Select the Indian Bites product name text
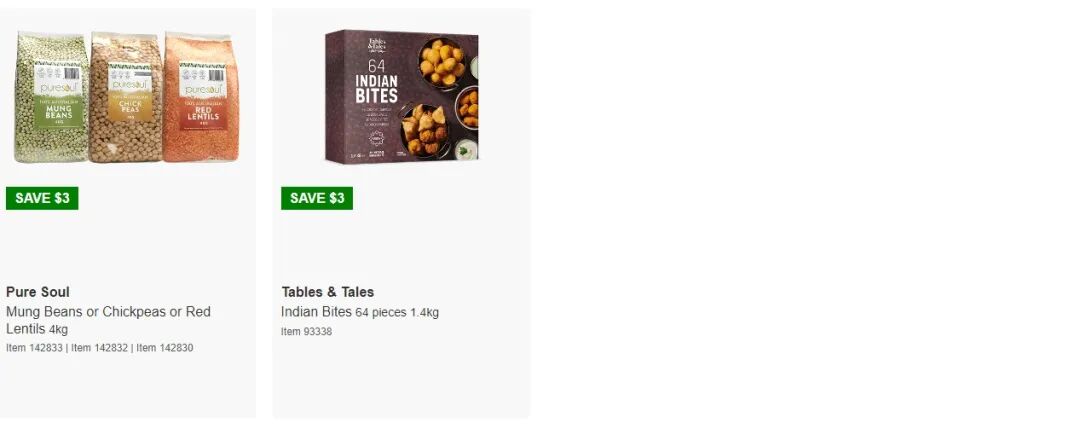This screenshot has height=429, width=1080. 316,312
